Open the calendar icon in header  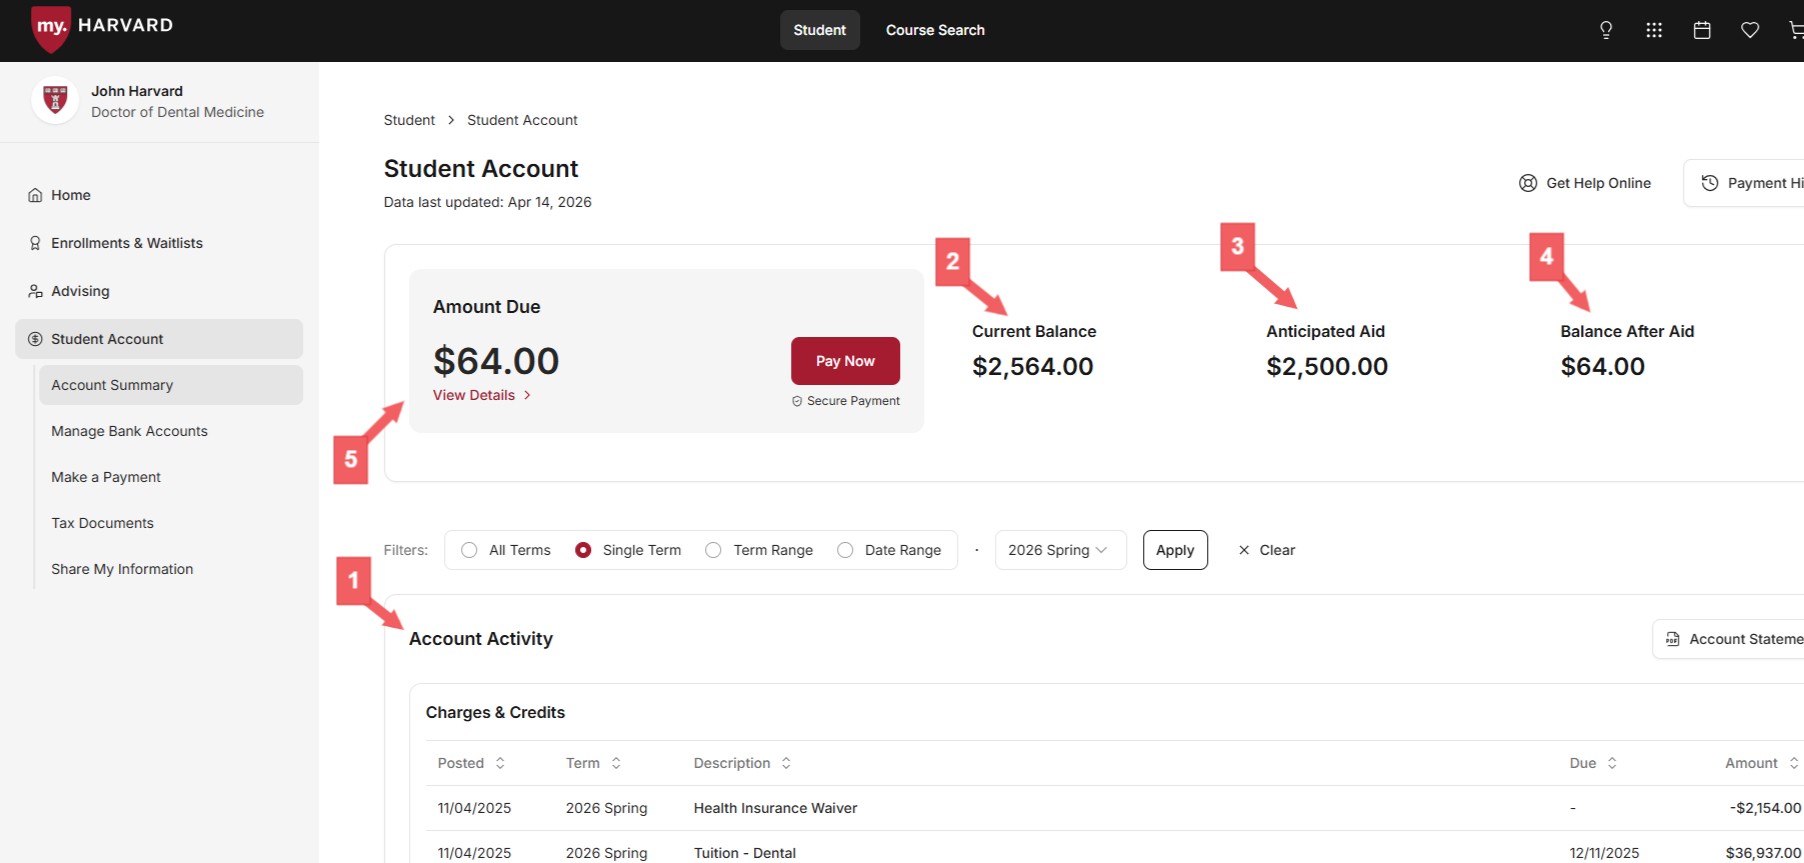(1702, 30)
